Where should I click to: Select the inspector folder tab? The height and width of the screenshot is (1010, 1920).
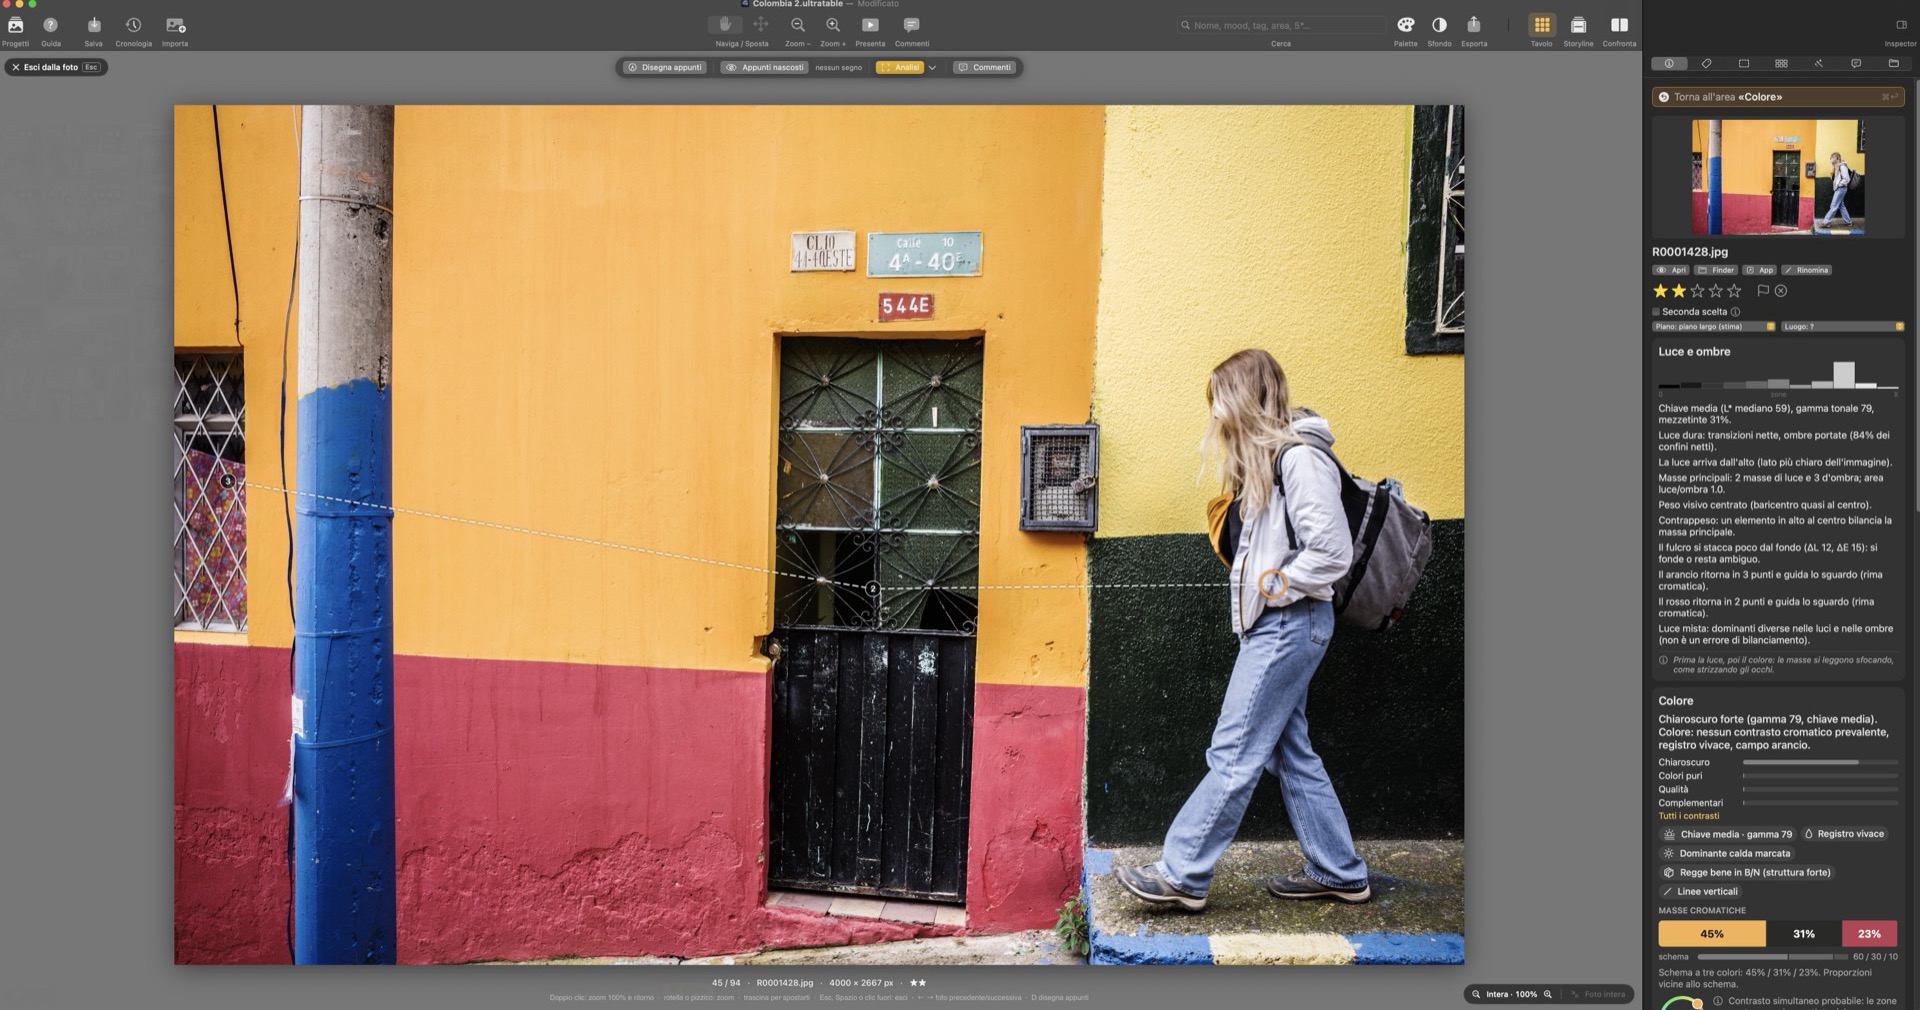[x=1893, y=64]
